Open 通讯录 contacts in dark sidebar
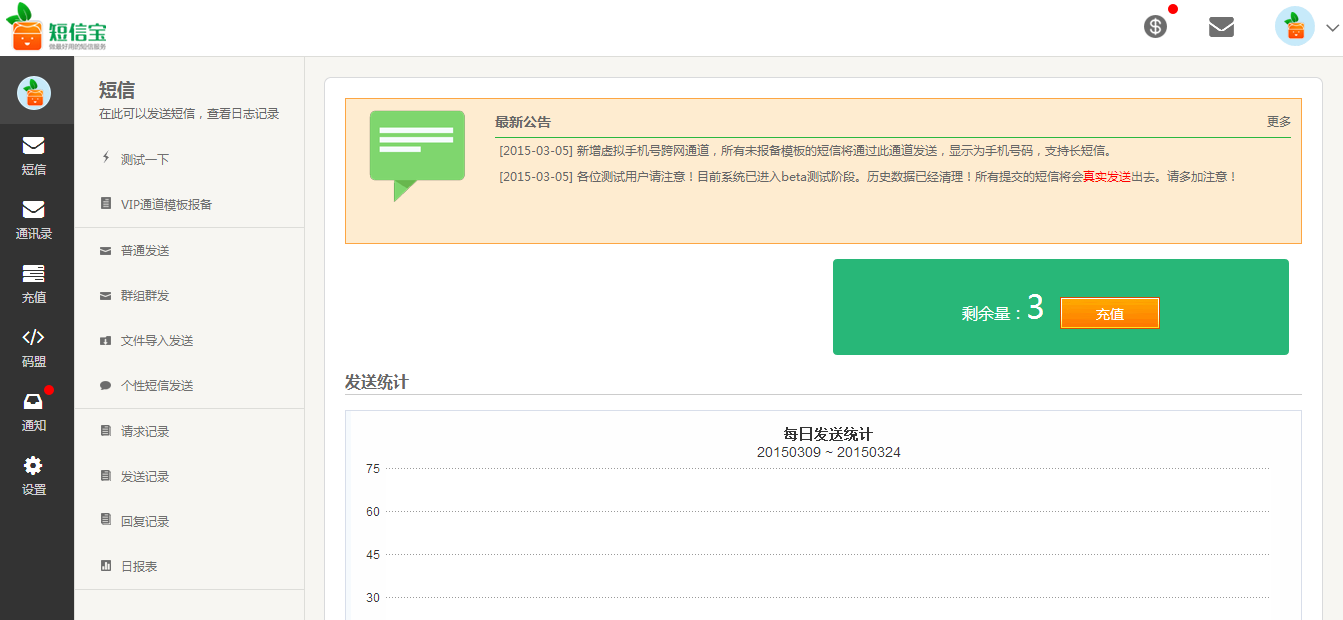This screenshot has height=620, width=1343. point(34,220)
